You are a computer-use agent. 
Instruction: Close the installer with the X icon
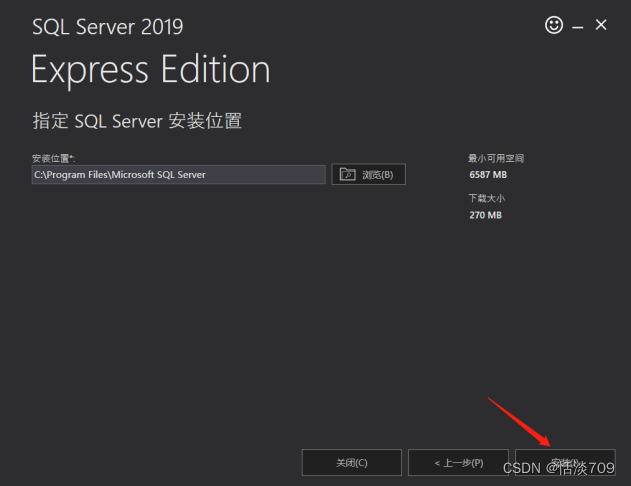[x=601, y=25]
